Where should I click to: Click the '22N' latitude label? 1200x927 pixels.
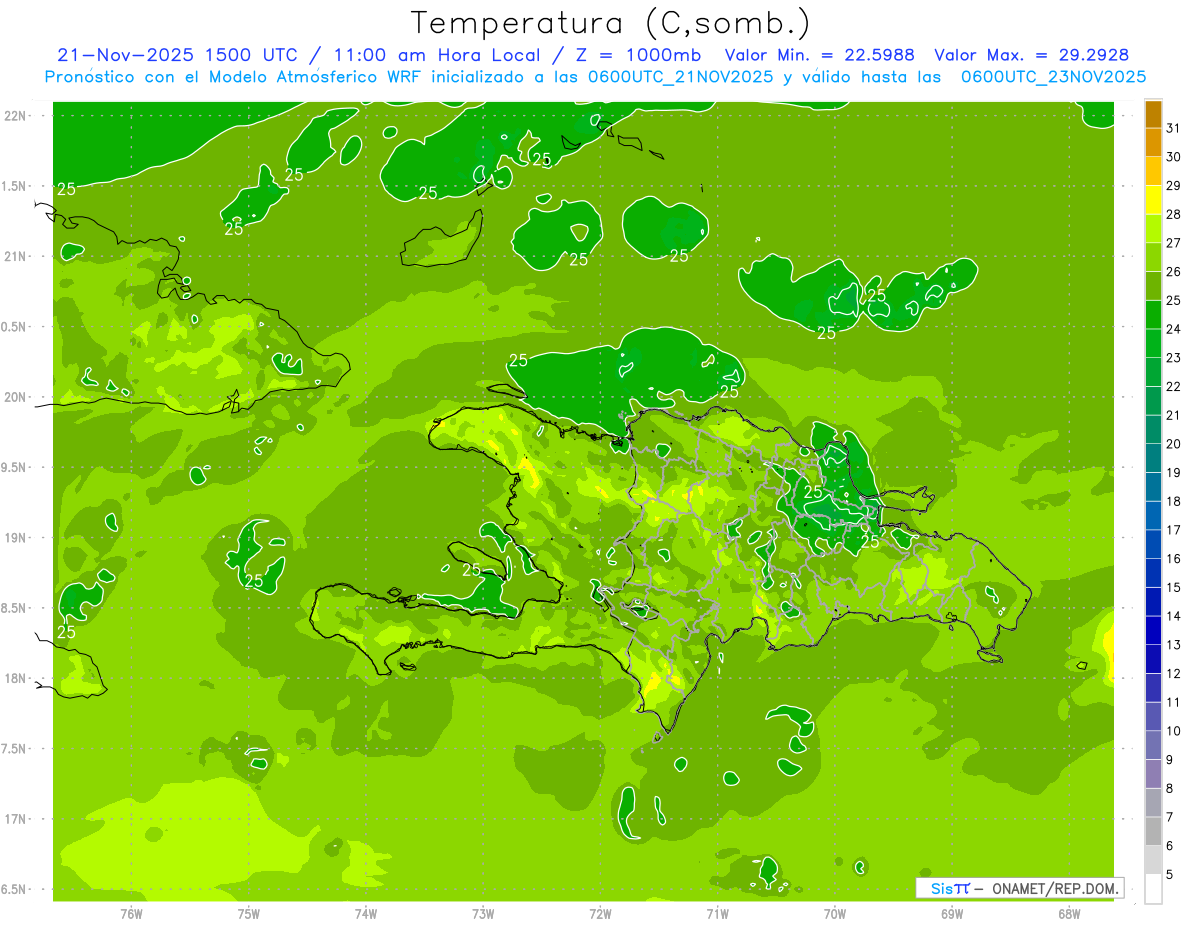15,116
